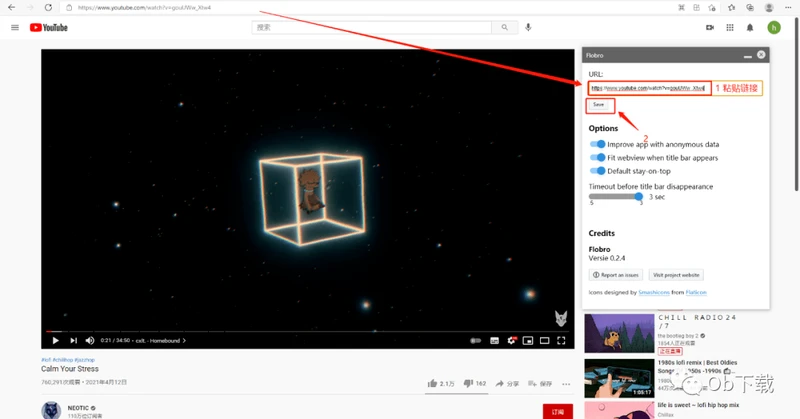Toggle subtitles in the video player
The height and width of the screenshot is (419, 800).
pyautogui.click(x=494, y=340)
